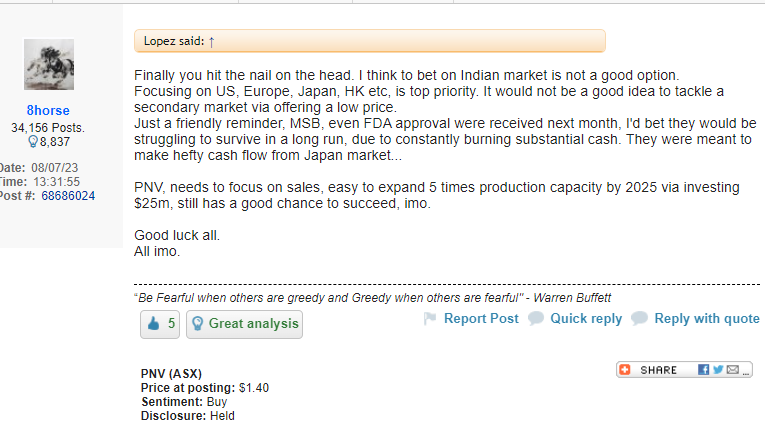765x434 pixels.
Task: Click Reply with quote link
Action: (x=707, y=318)
